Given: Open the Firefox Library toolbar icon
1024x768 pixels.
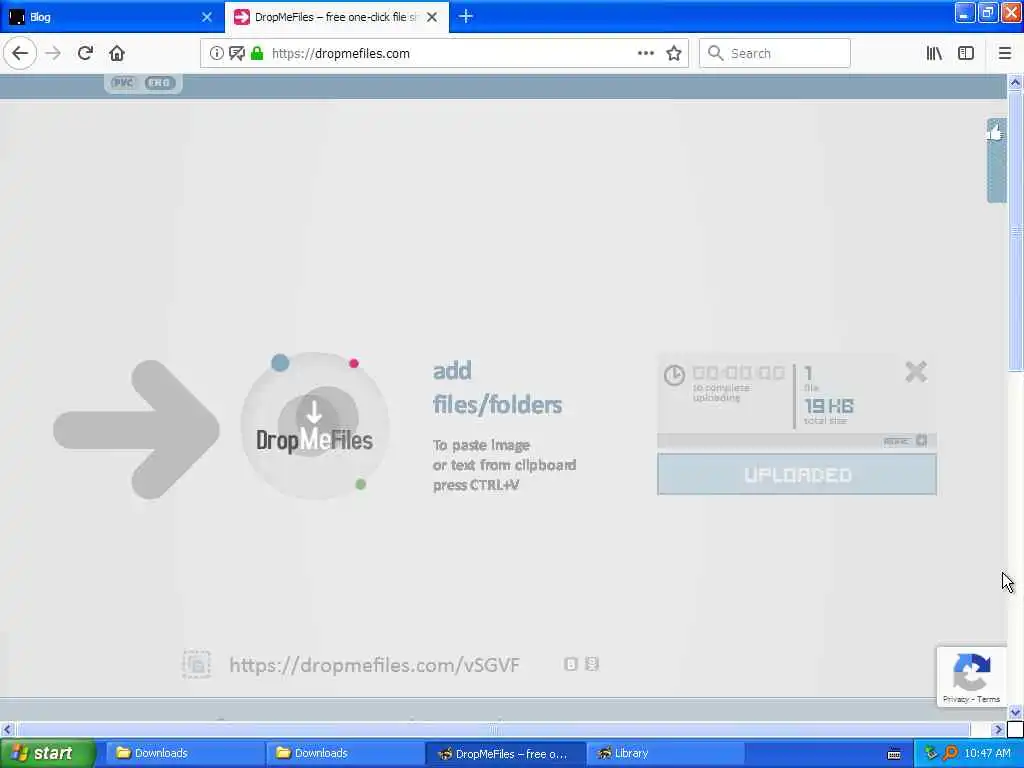Looking at the screenshot, I should click(934, 54).
